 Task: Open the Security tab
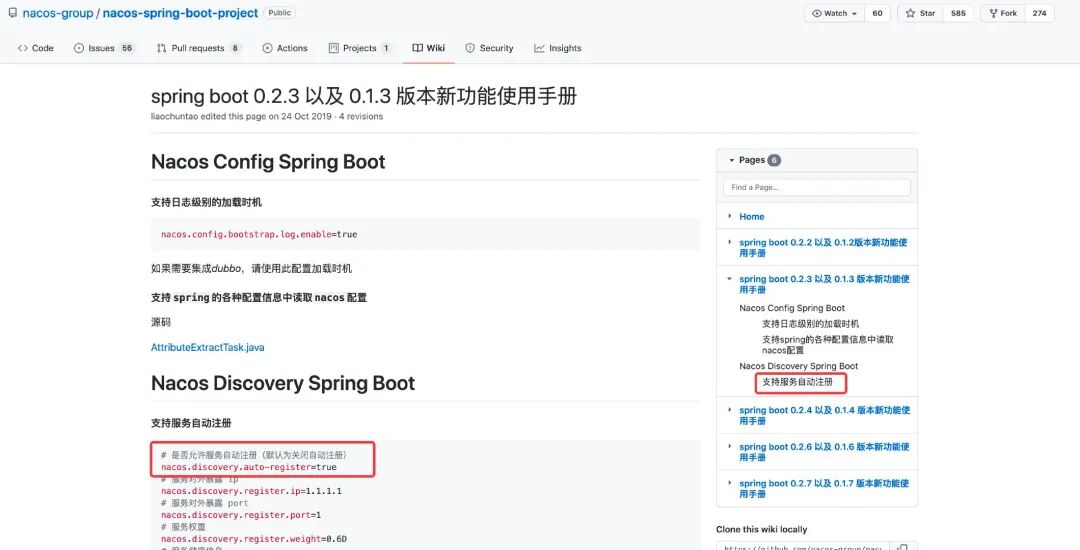(489, 48)
